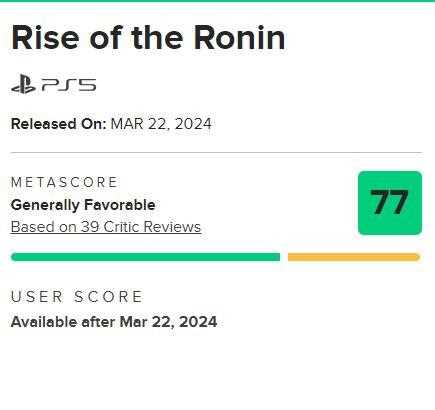Click the PlayStation logo icon
Screen dimensions: 435x410
click(23, 85)
